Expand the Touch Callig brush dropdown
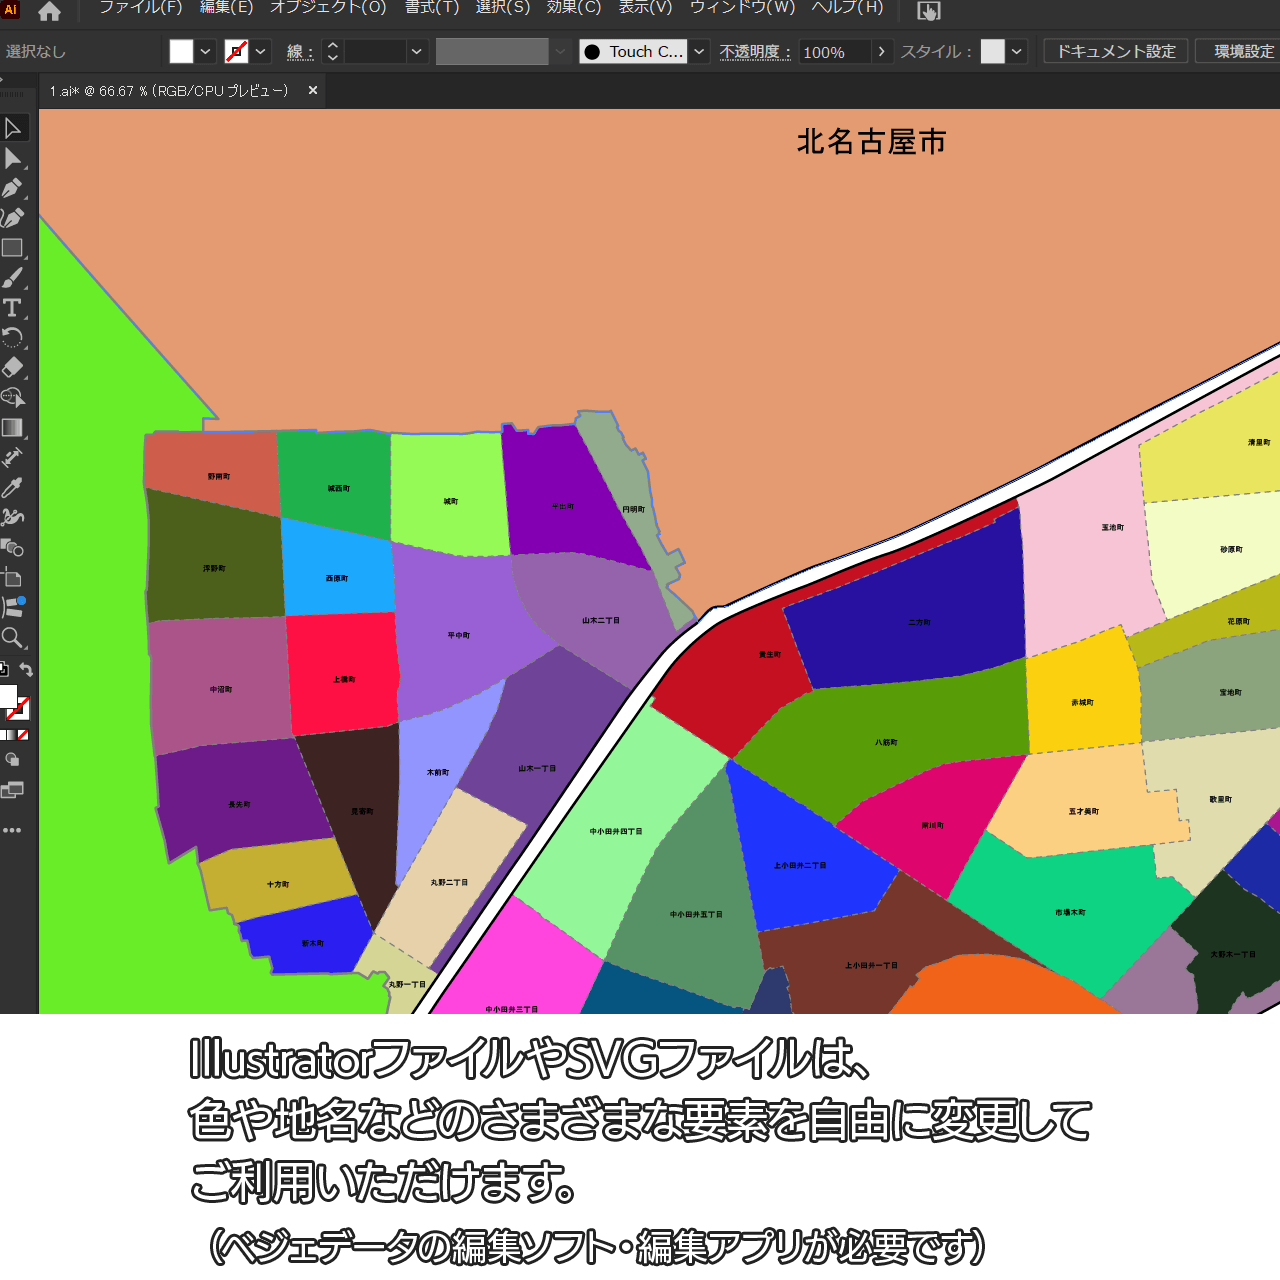This screenshot has width=1280, height=1280. [x=699, y=52]
